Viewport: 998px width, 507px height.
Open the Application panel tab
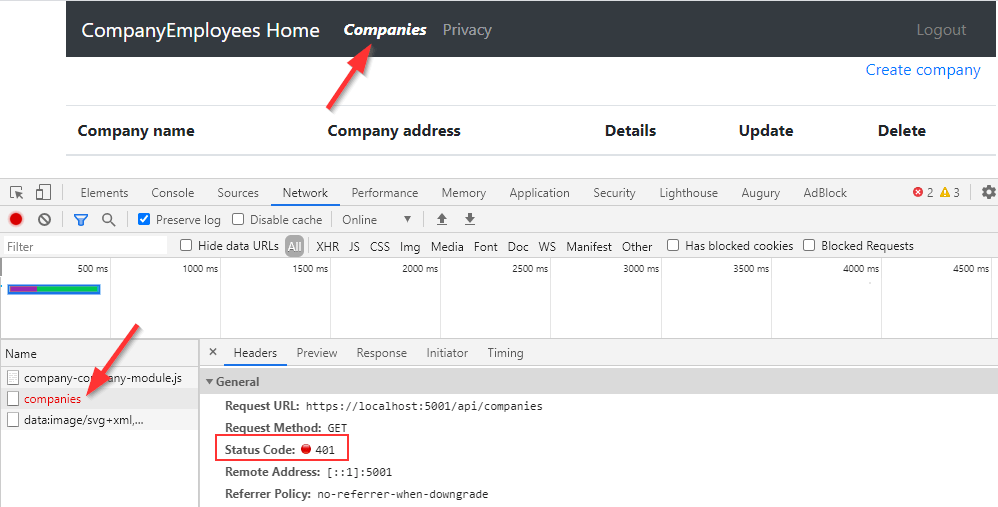pos(540,193)
